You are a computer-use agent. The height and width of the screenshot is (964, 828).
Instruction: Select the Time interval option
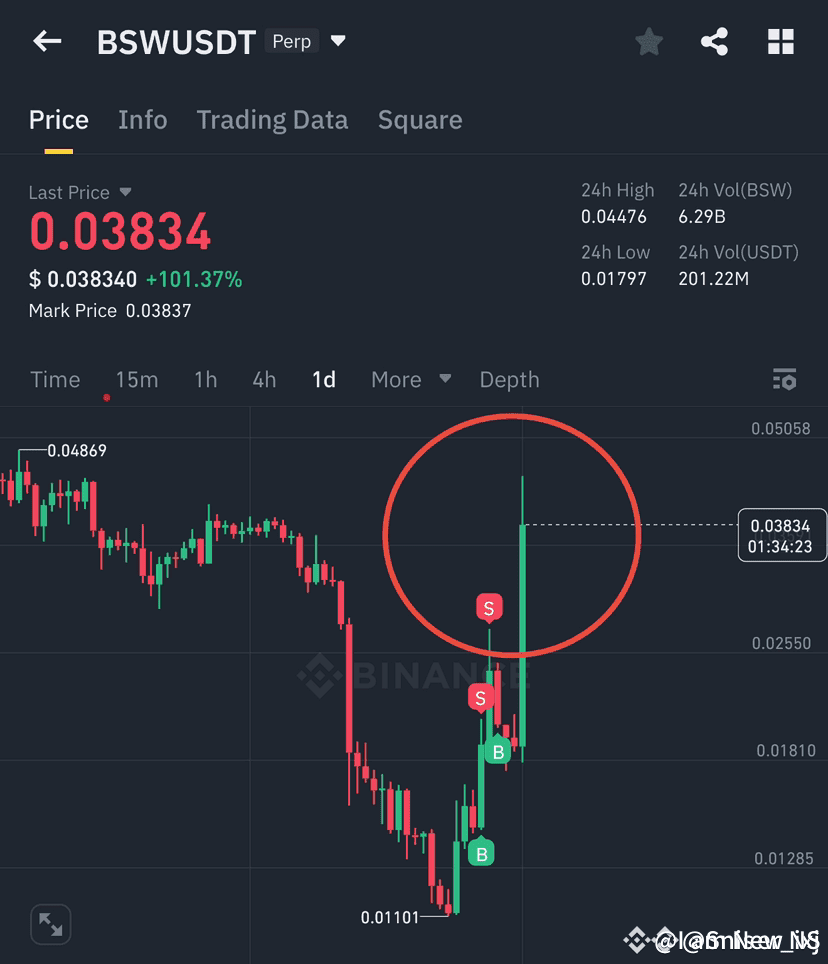click(55, 380)
